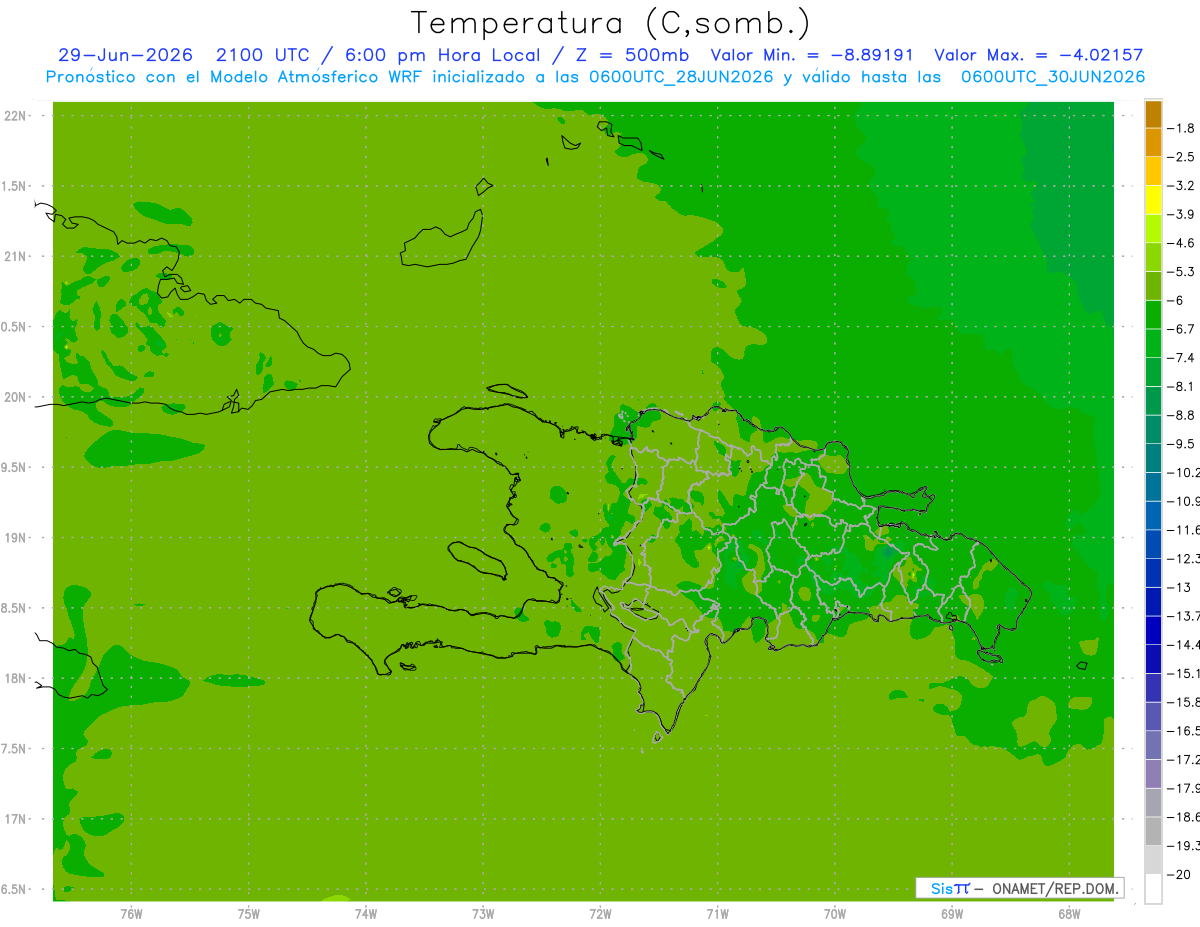
Task: Click the "-15.8" colorbar tick label
Action: point(1183,702)
